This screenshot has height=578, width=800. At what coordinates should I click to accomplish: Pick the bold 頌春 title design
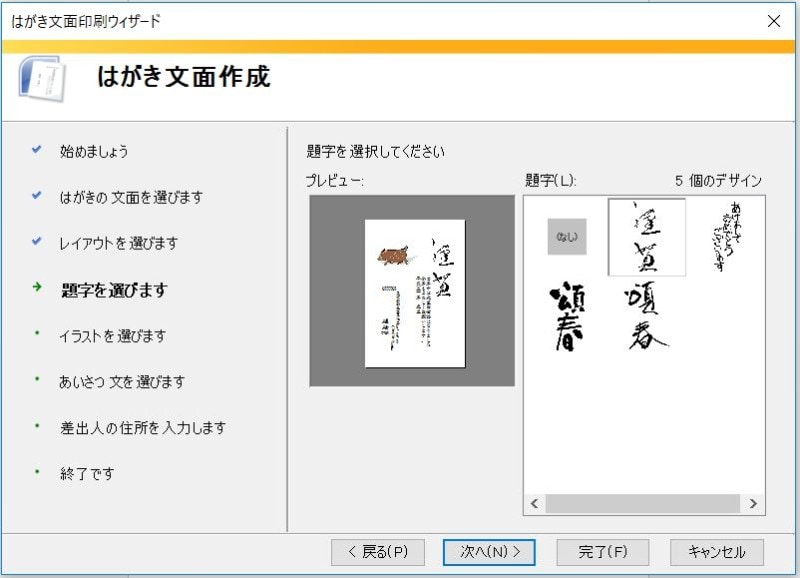[x=567, y=316]
